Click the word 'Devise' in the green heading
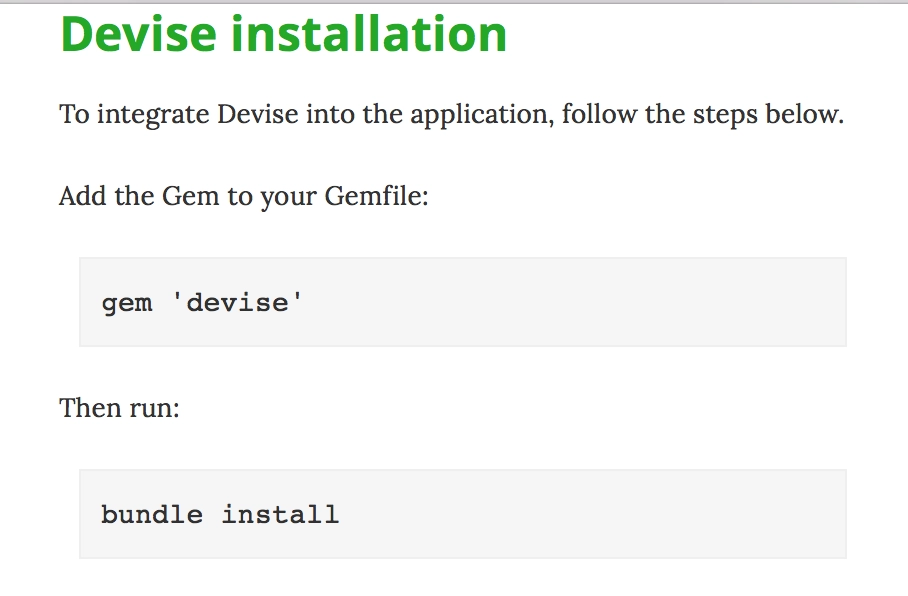This screenshot has width=908, height=596. click(138, 34)
